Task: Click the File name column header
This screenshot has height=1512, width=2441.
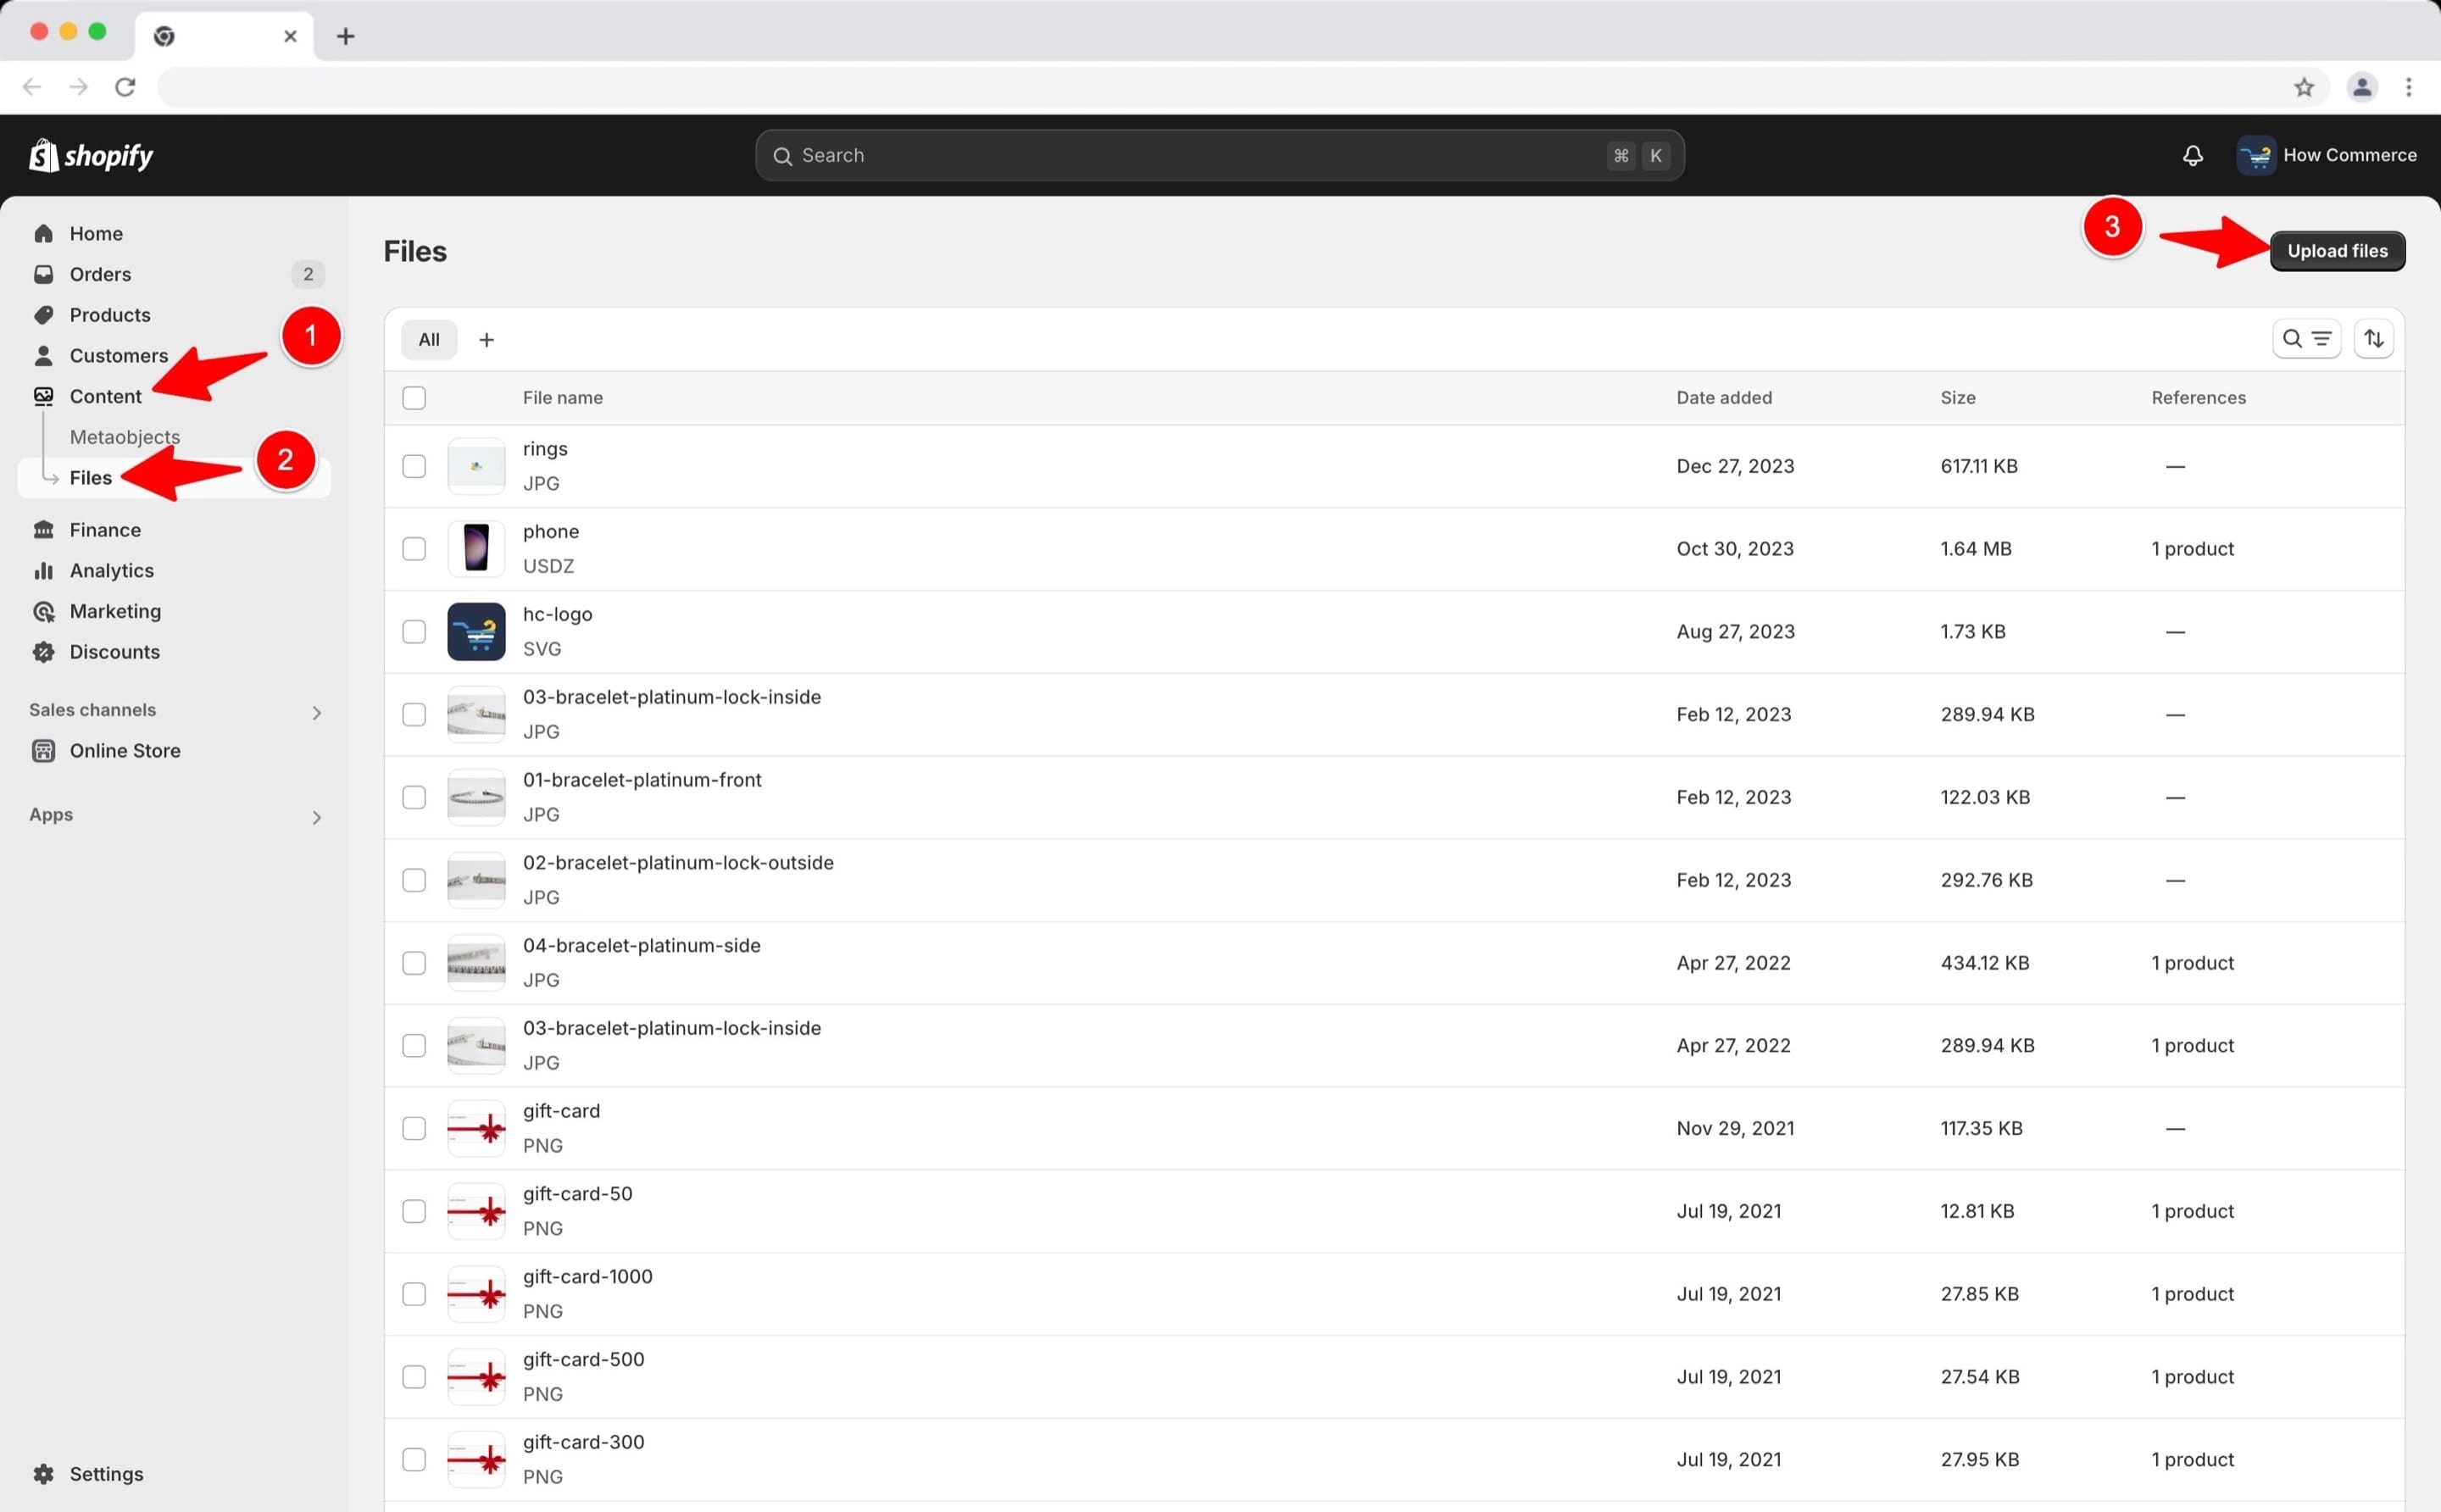Action: click(x=562, y=398)
